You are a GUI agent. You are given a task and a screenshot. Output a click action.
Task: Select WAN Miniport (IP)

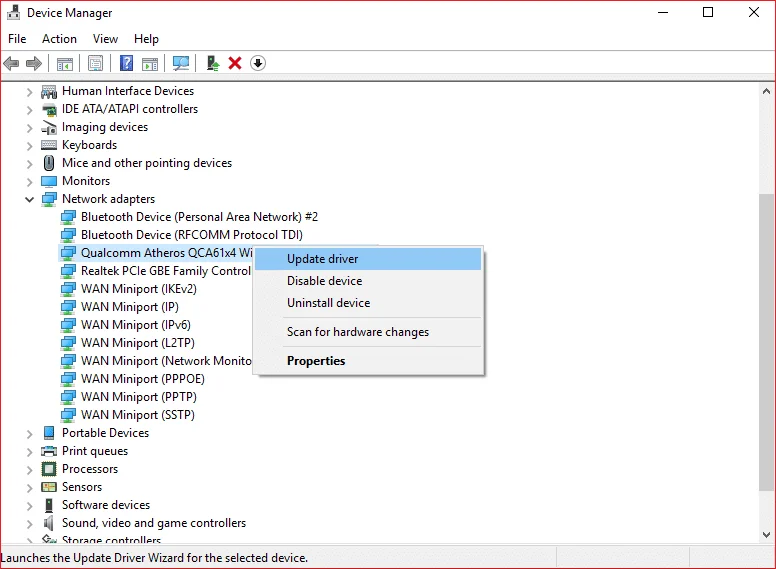pos(130,307)
